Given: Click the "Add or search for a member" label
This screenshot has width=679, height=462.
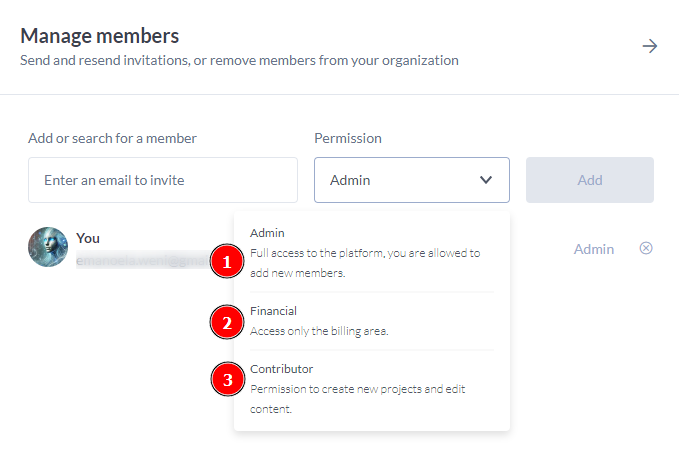Looking at the screenshot, I should coord(112,138).
